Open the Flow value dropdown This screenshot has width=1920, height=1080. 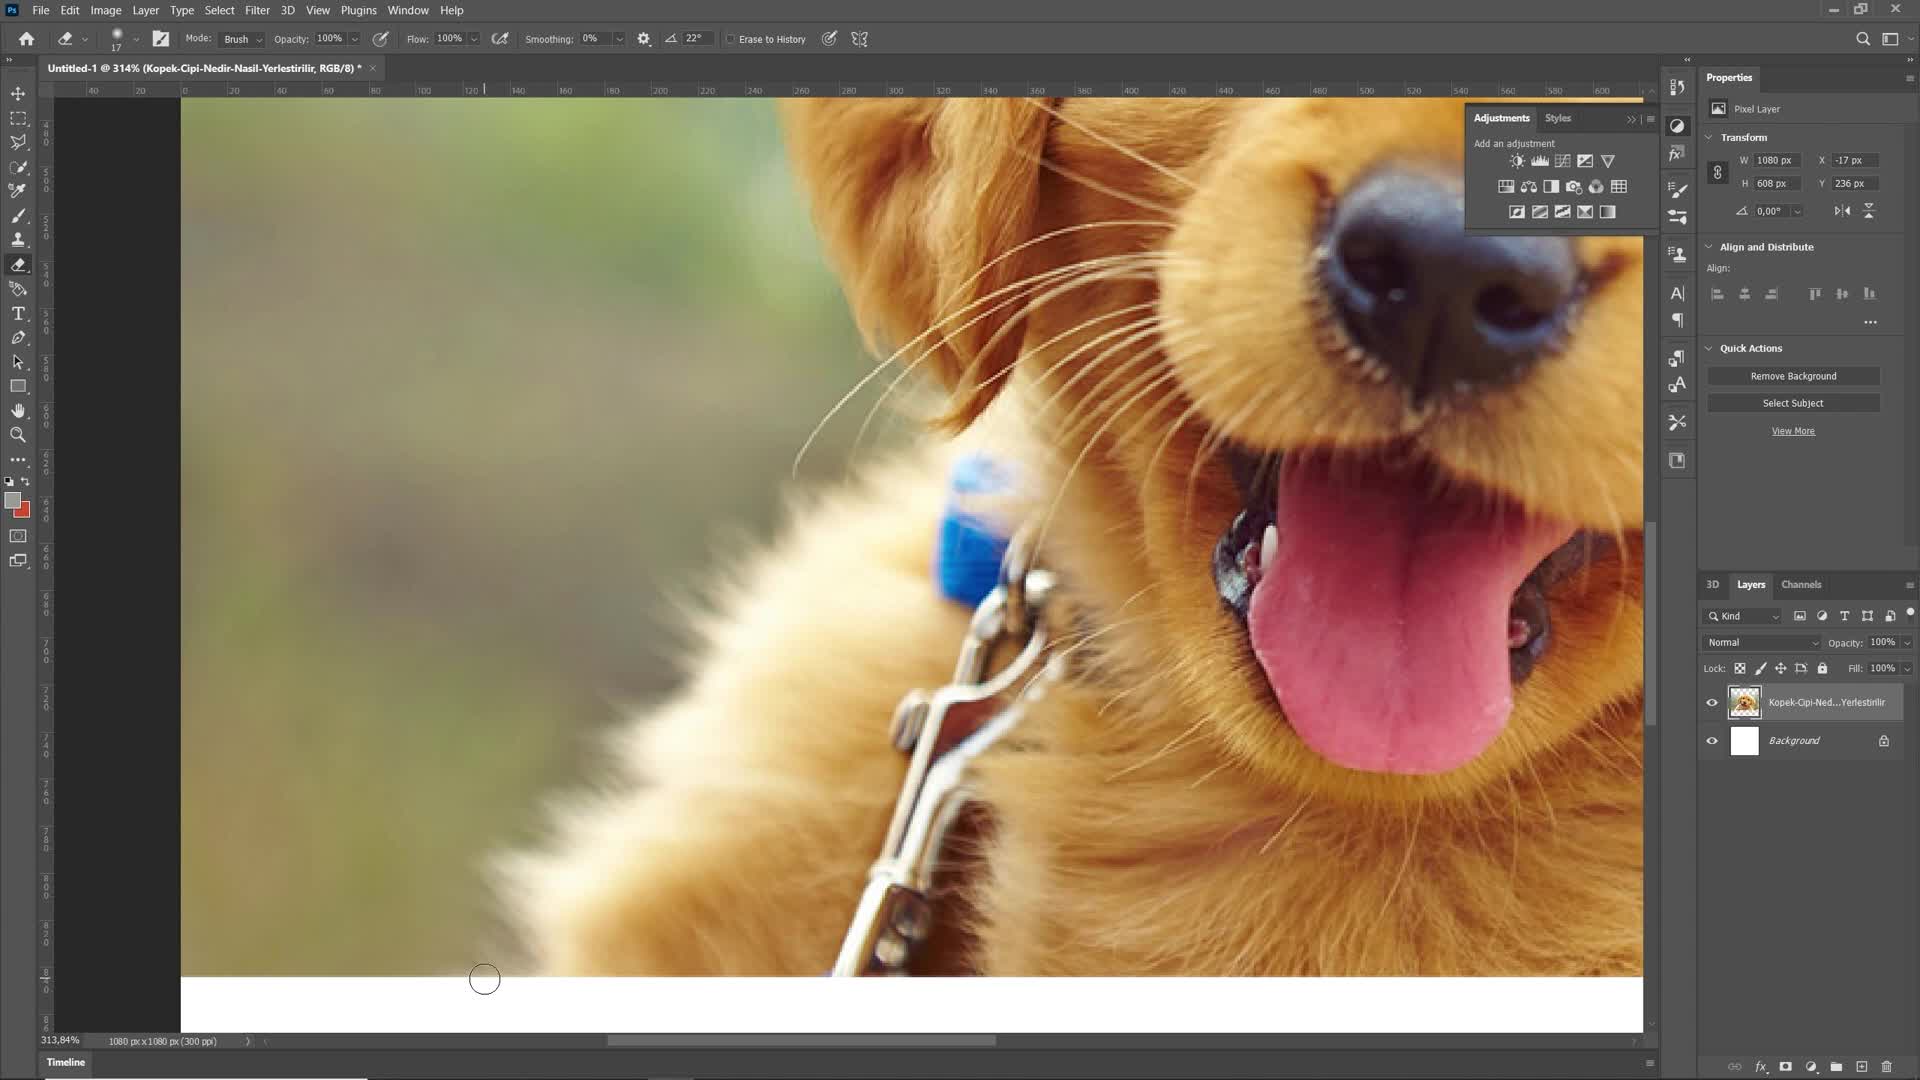474,39
